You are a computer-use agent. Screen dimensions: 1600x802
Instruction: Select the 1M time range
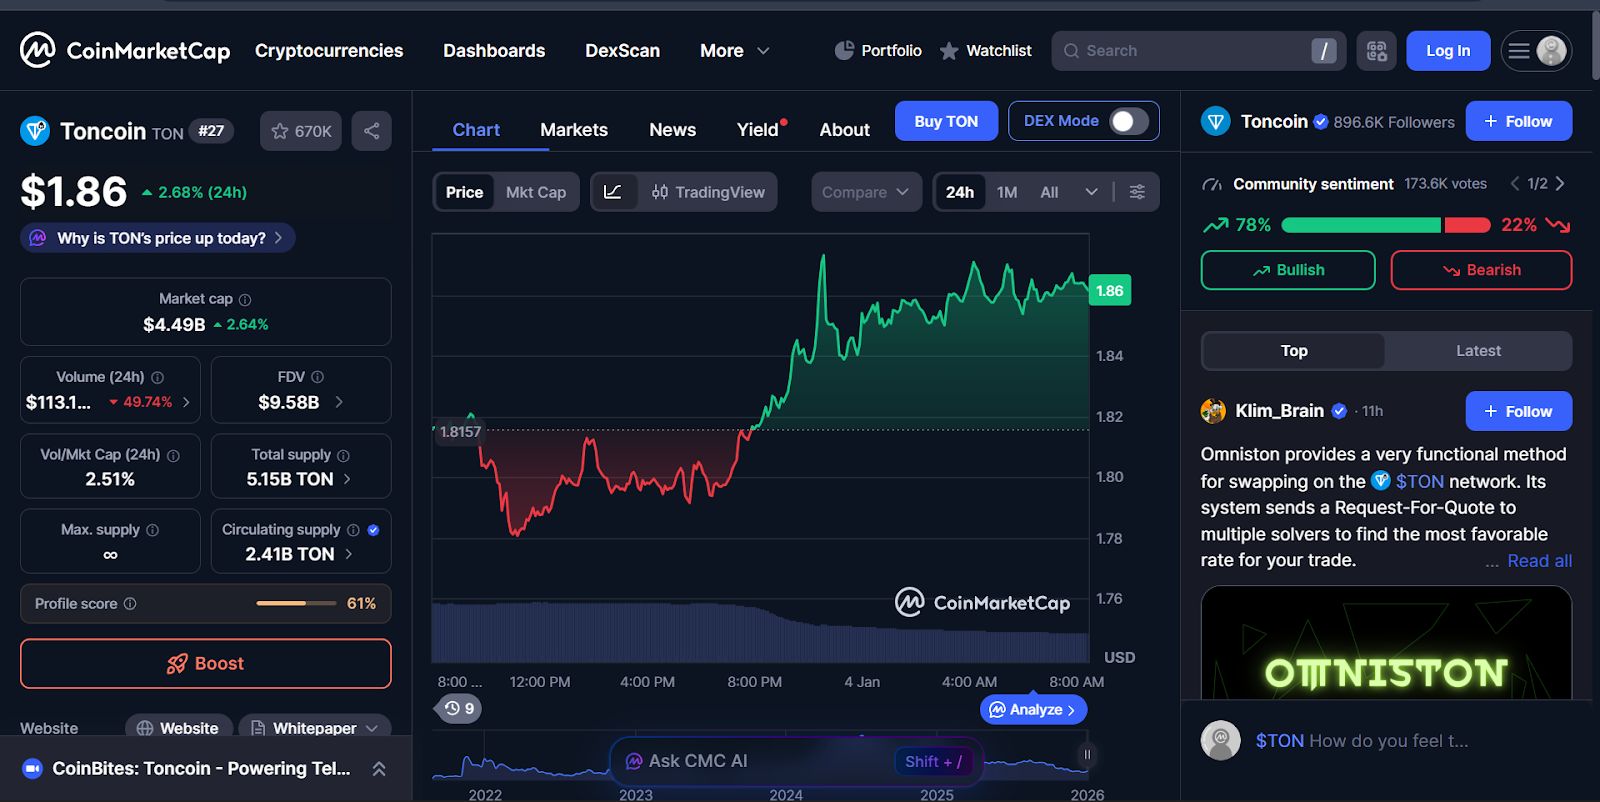pos(1007,192)
